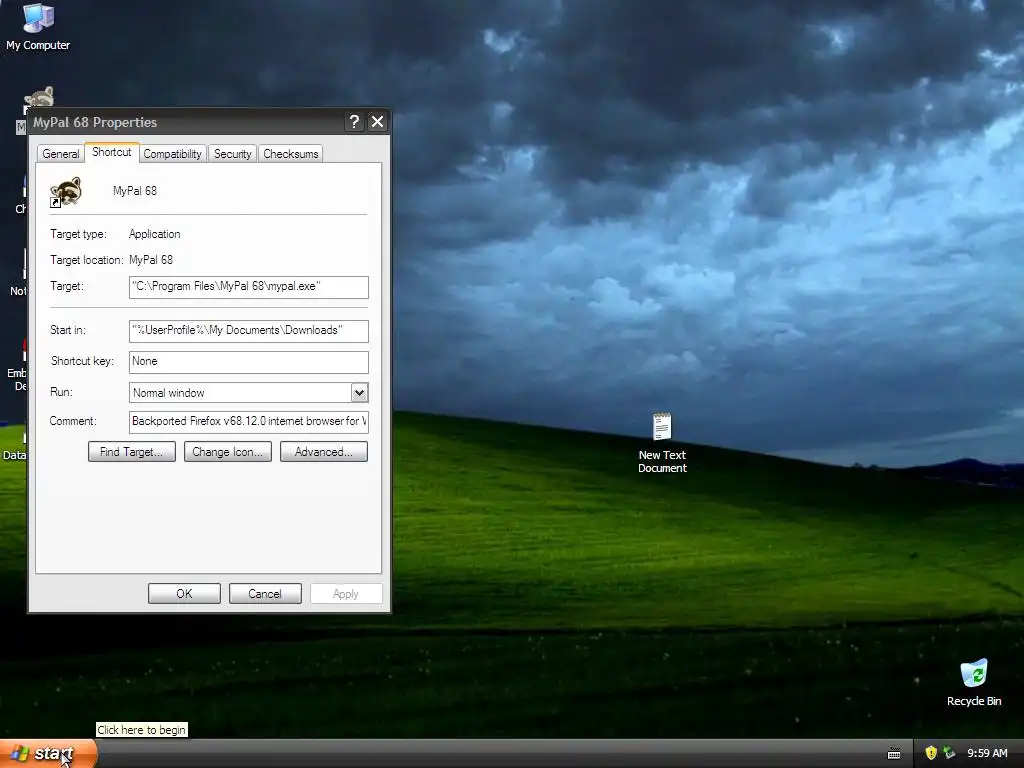Click the Cancel button

tap(265, 594)
